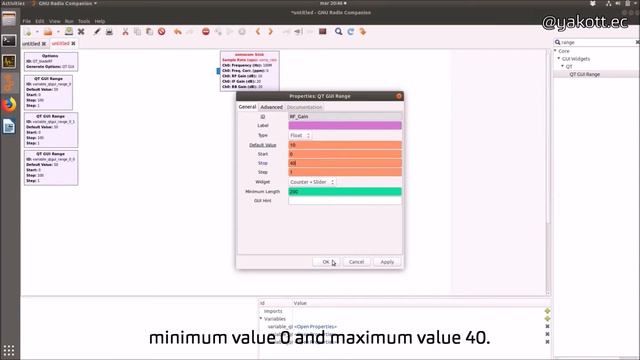Close the active untitled flowgraph tab
Viewport: 640px width, 360px height.
coord(73,44)
